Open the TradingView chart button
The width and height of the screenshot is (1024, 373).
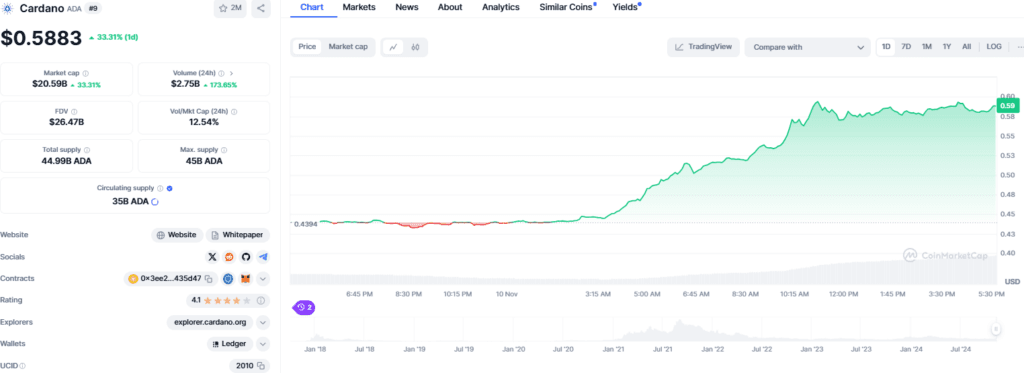pyautogui.click(x=703, y=47)
